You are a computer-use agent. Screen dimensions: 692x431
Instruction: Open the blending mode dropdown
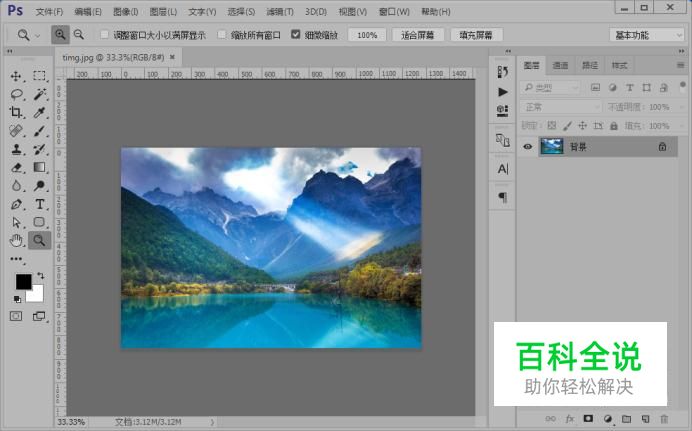(x=561, y=107)
